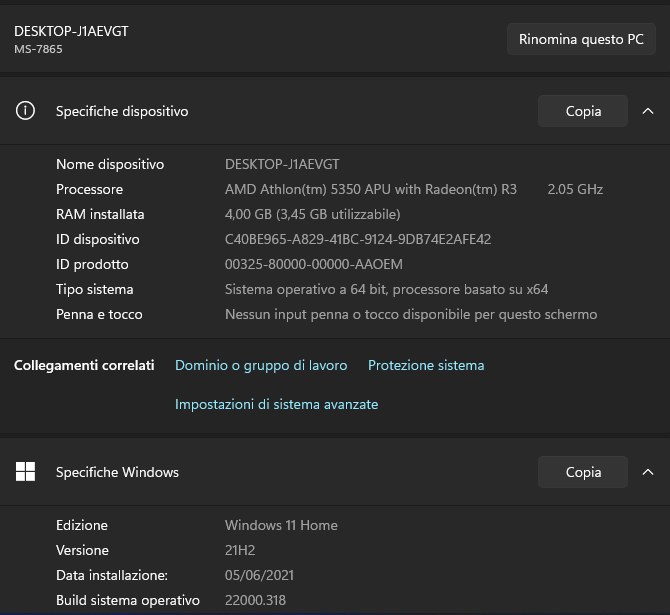670x615 pixels.
Task: Select Windows 11 Home value
Action: tap(281, 525)
